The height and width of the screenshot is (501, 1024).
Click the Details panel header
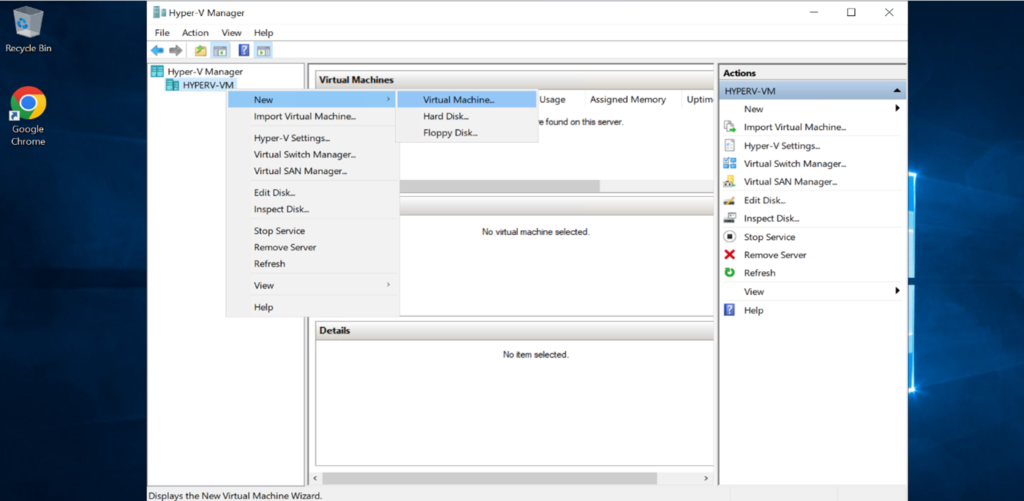click(x=515, y=331)
